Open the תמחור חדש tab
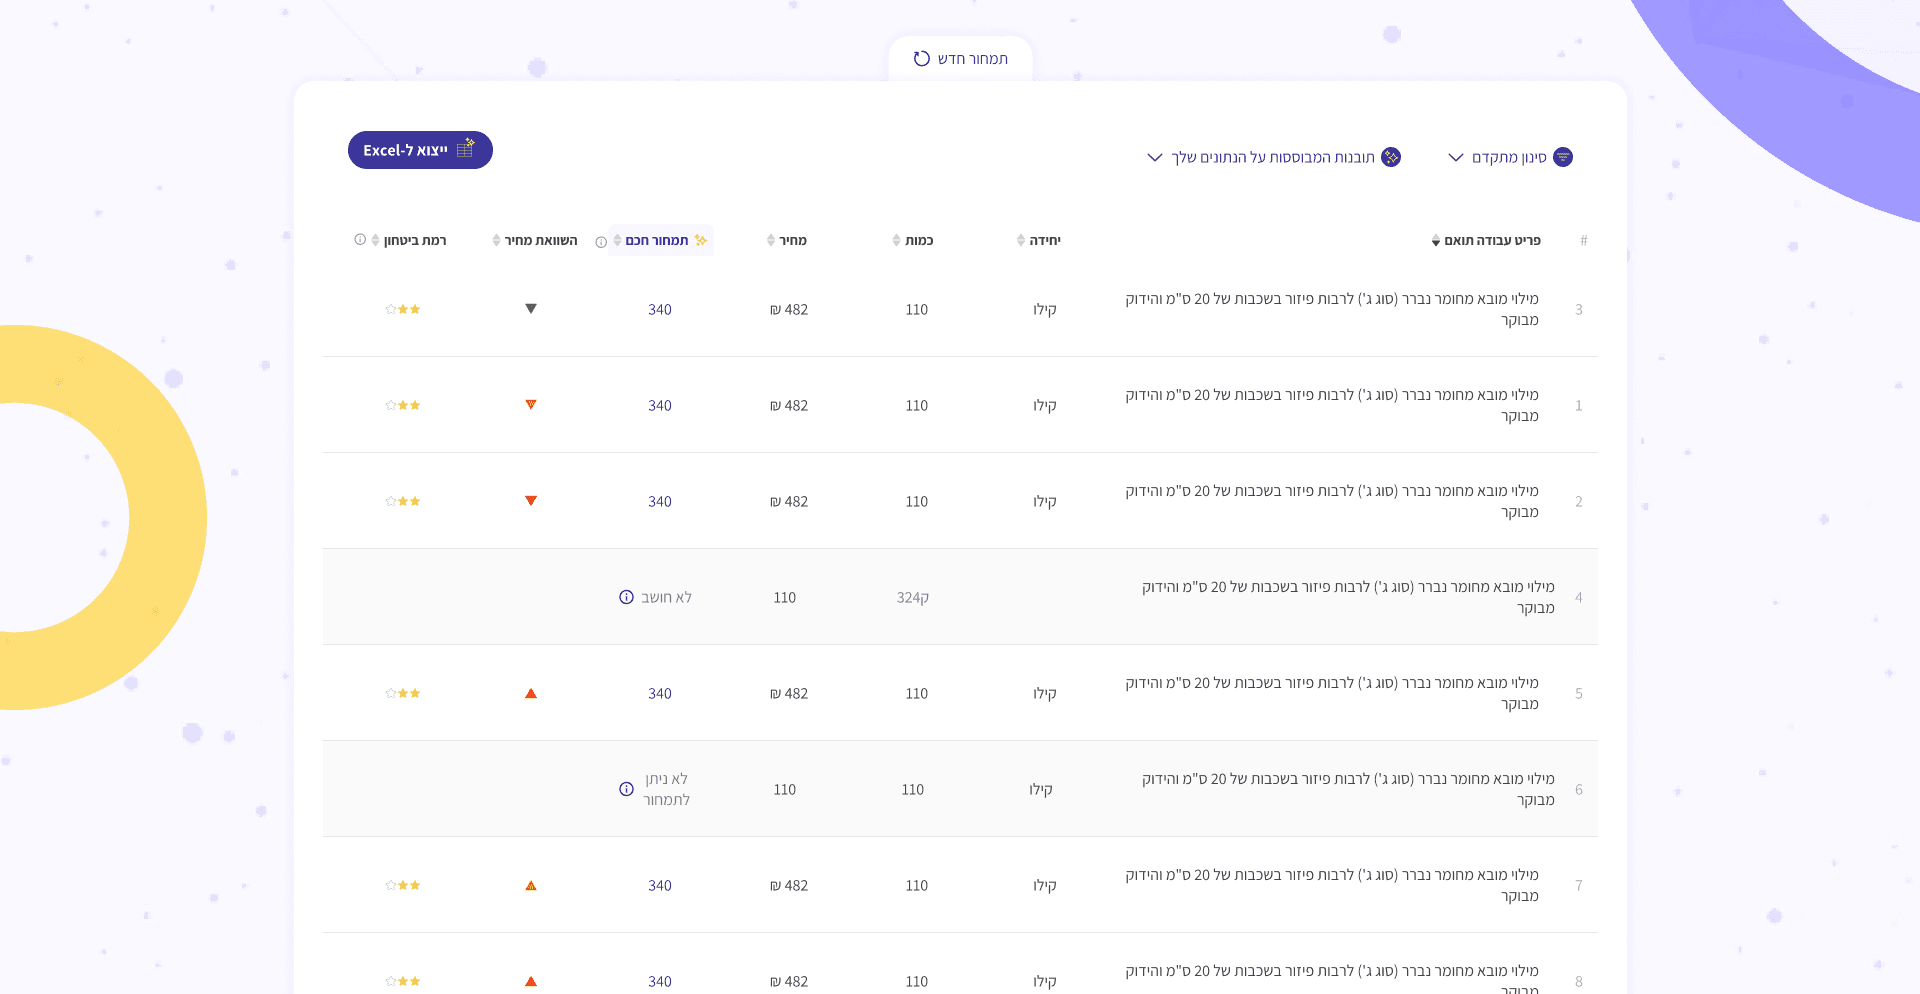 960,59
